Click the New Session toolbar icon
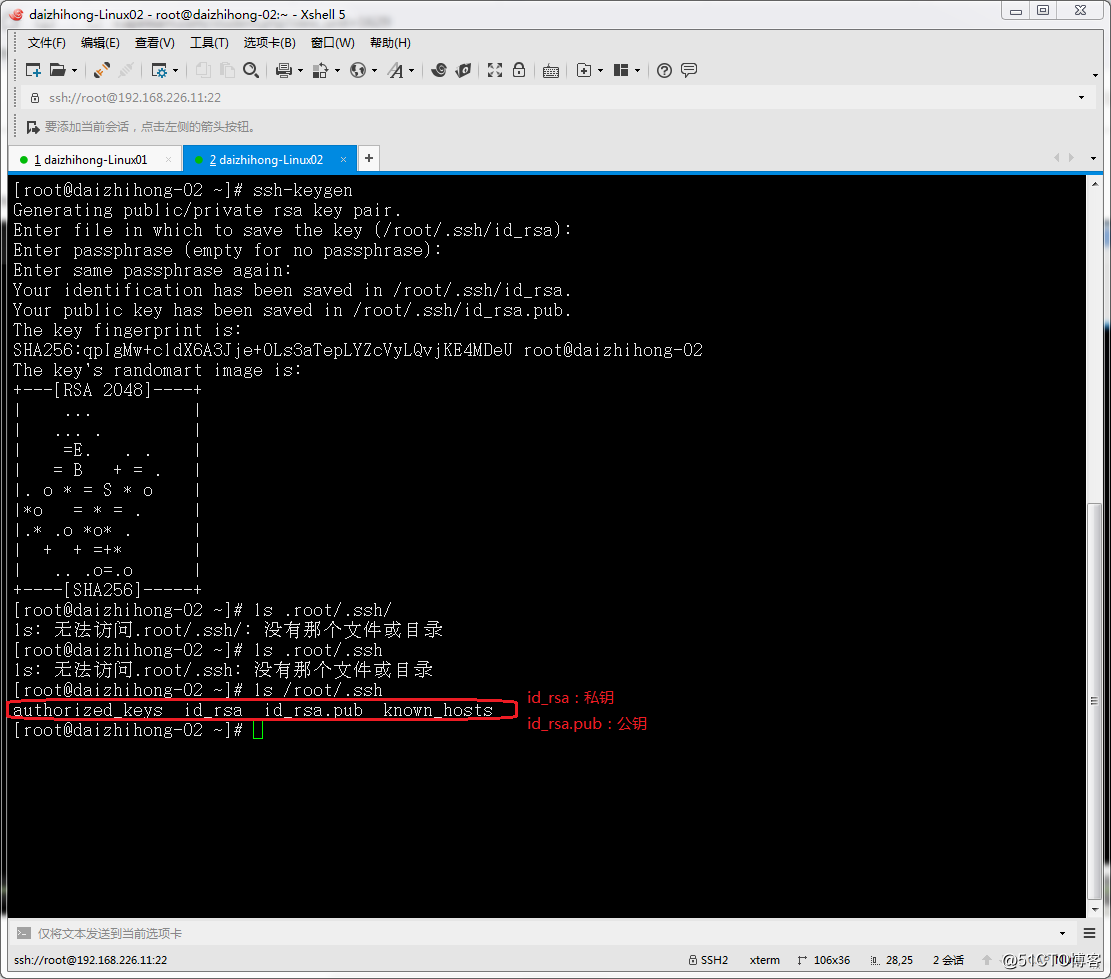The height and width of the screenshot is (979, 1111). (x=33, y=70)
